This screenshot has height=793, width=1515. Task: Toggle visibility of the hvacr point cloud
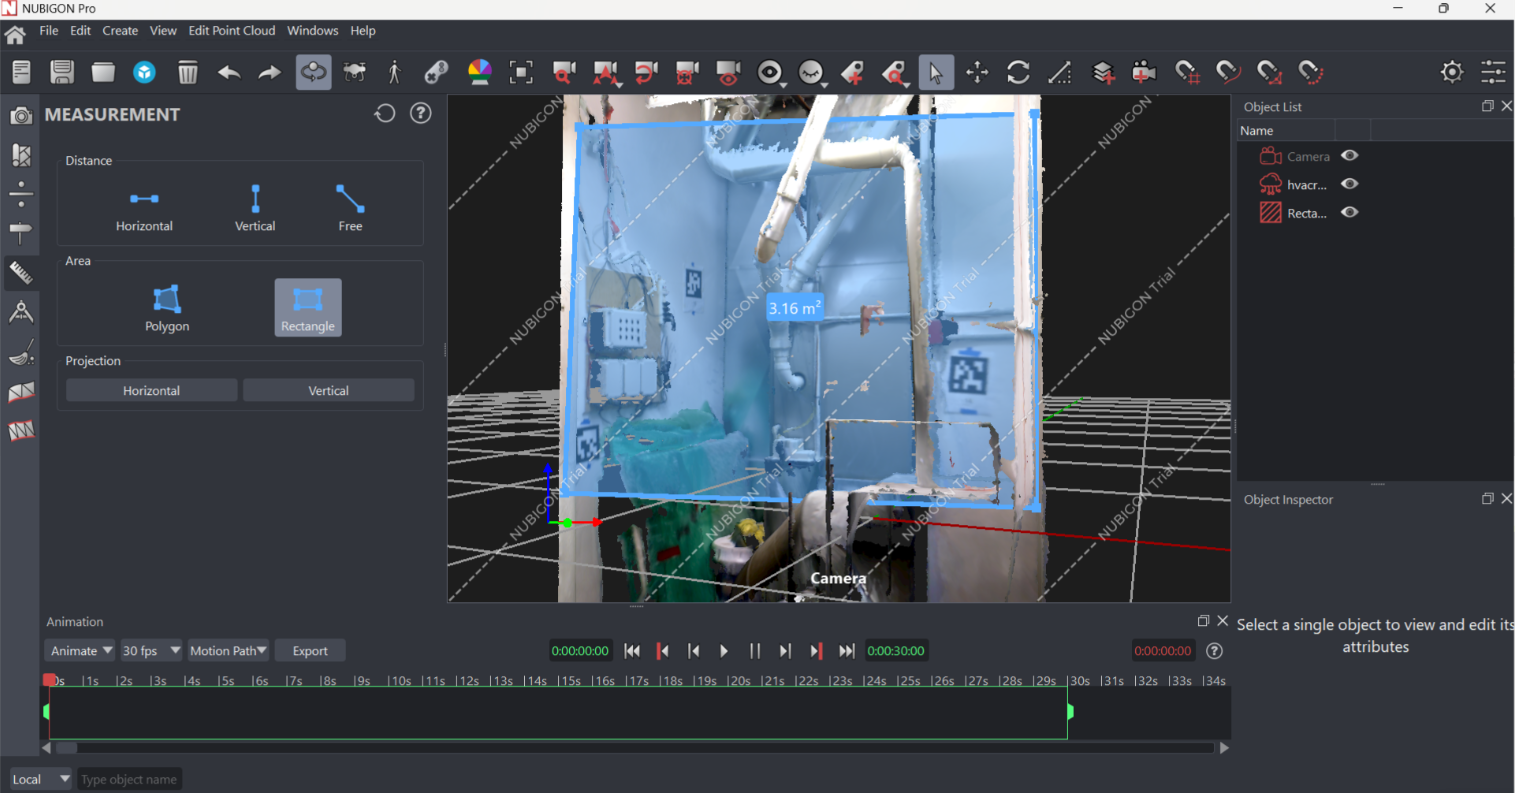[x=1349, y=184]
